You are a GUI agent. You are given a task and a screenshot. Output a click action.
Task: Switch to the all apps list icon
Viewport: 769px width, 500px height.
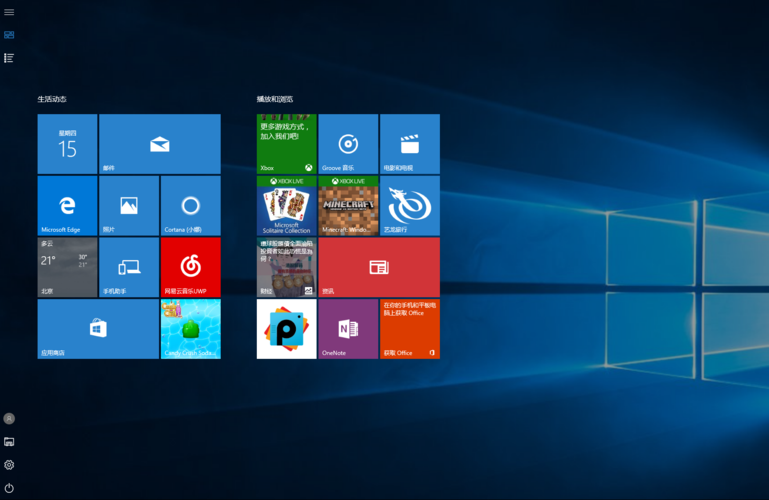pos(9,58)
